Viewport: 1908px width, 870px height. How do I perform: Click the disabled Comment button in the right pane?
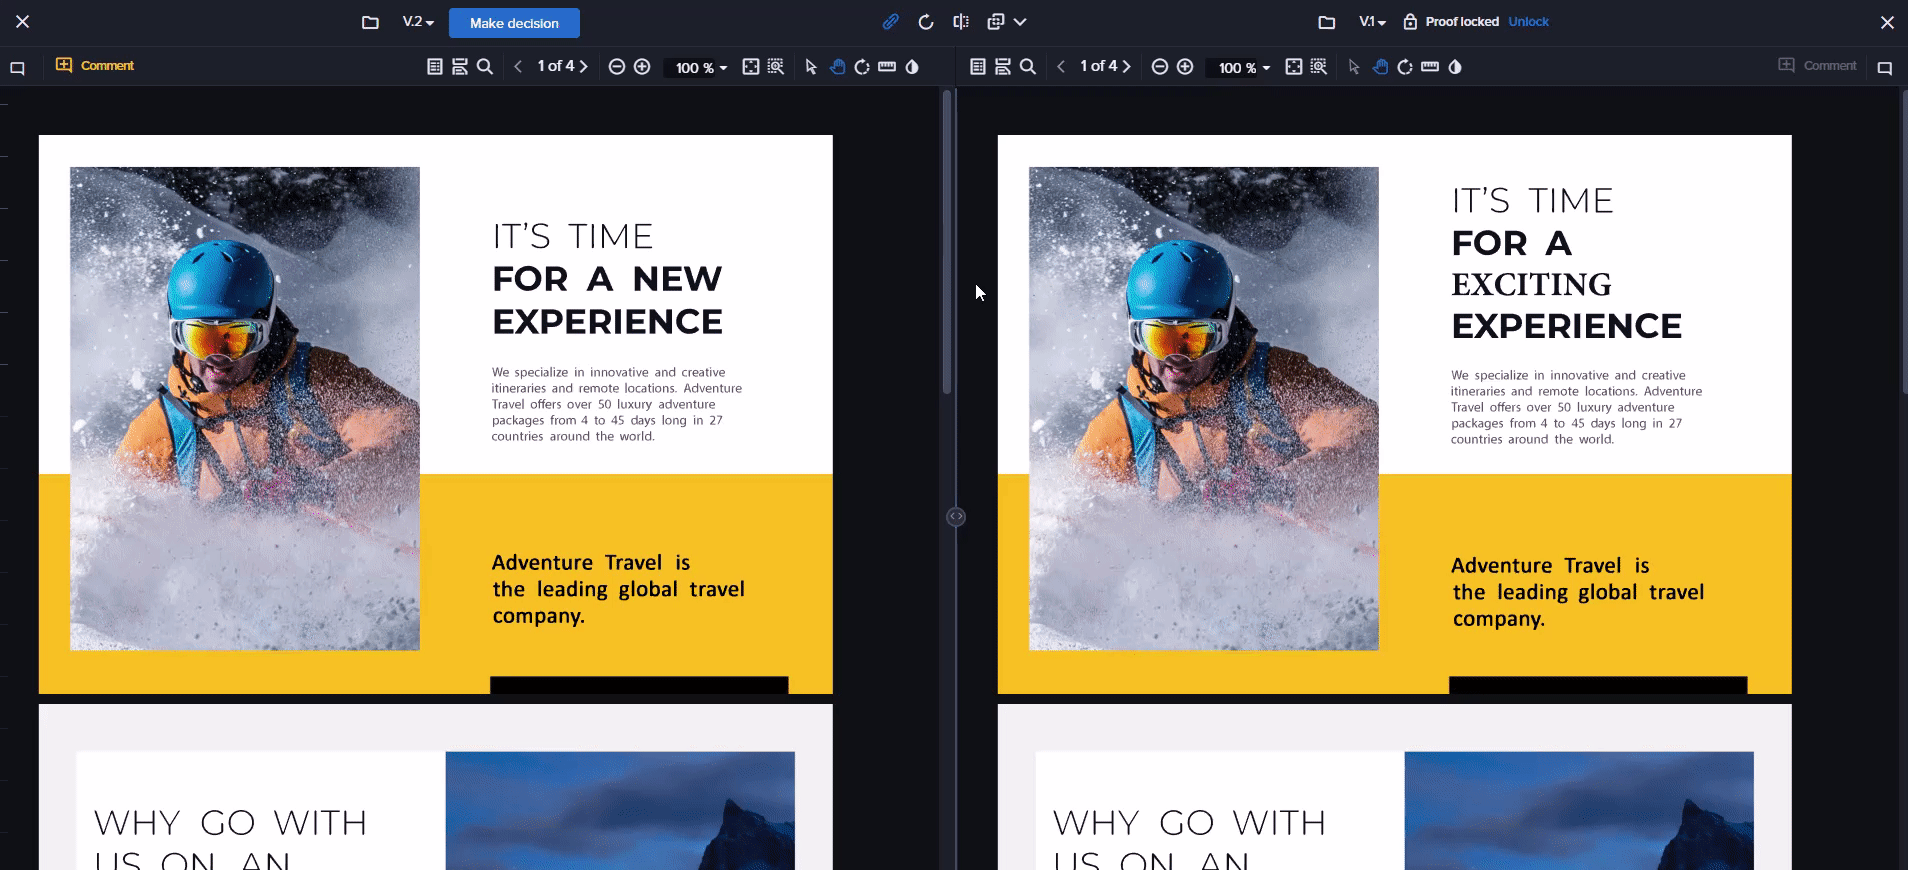[1817, 66]
